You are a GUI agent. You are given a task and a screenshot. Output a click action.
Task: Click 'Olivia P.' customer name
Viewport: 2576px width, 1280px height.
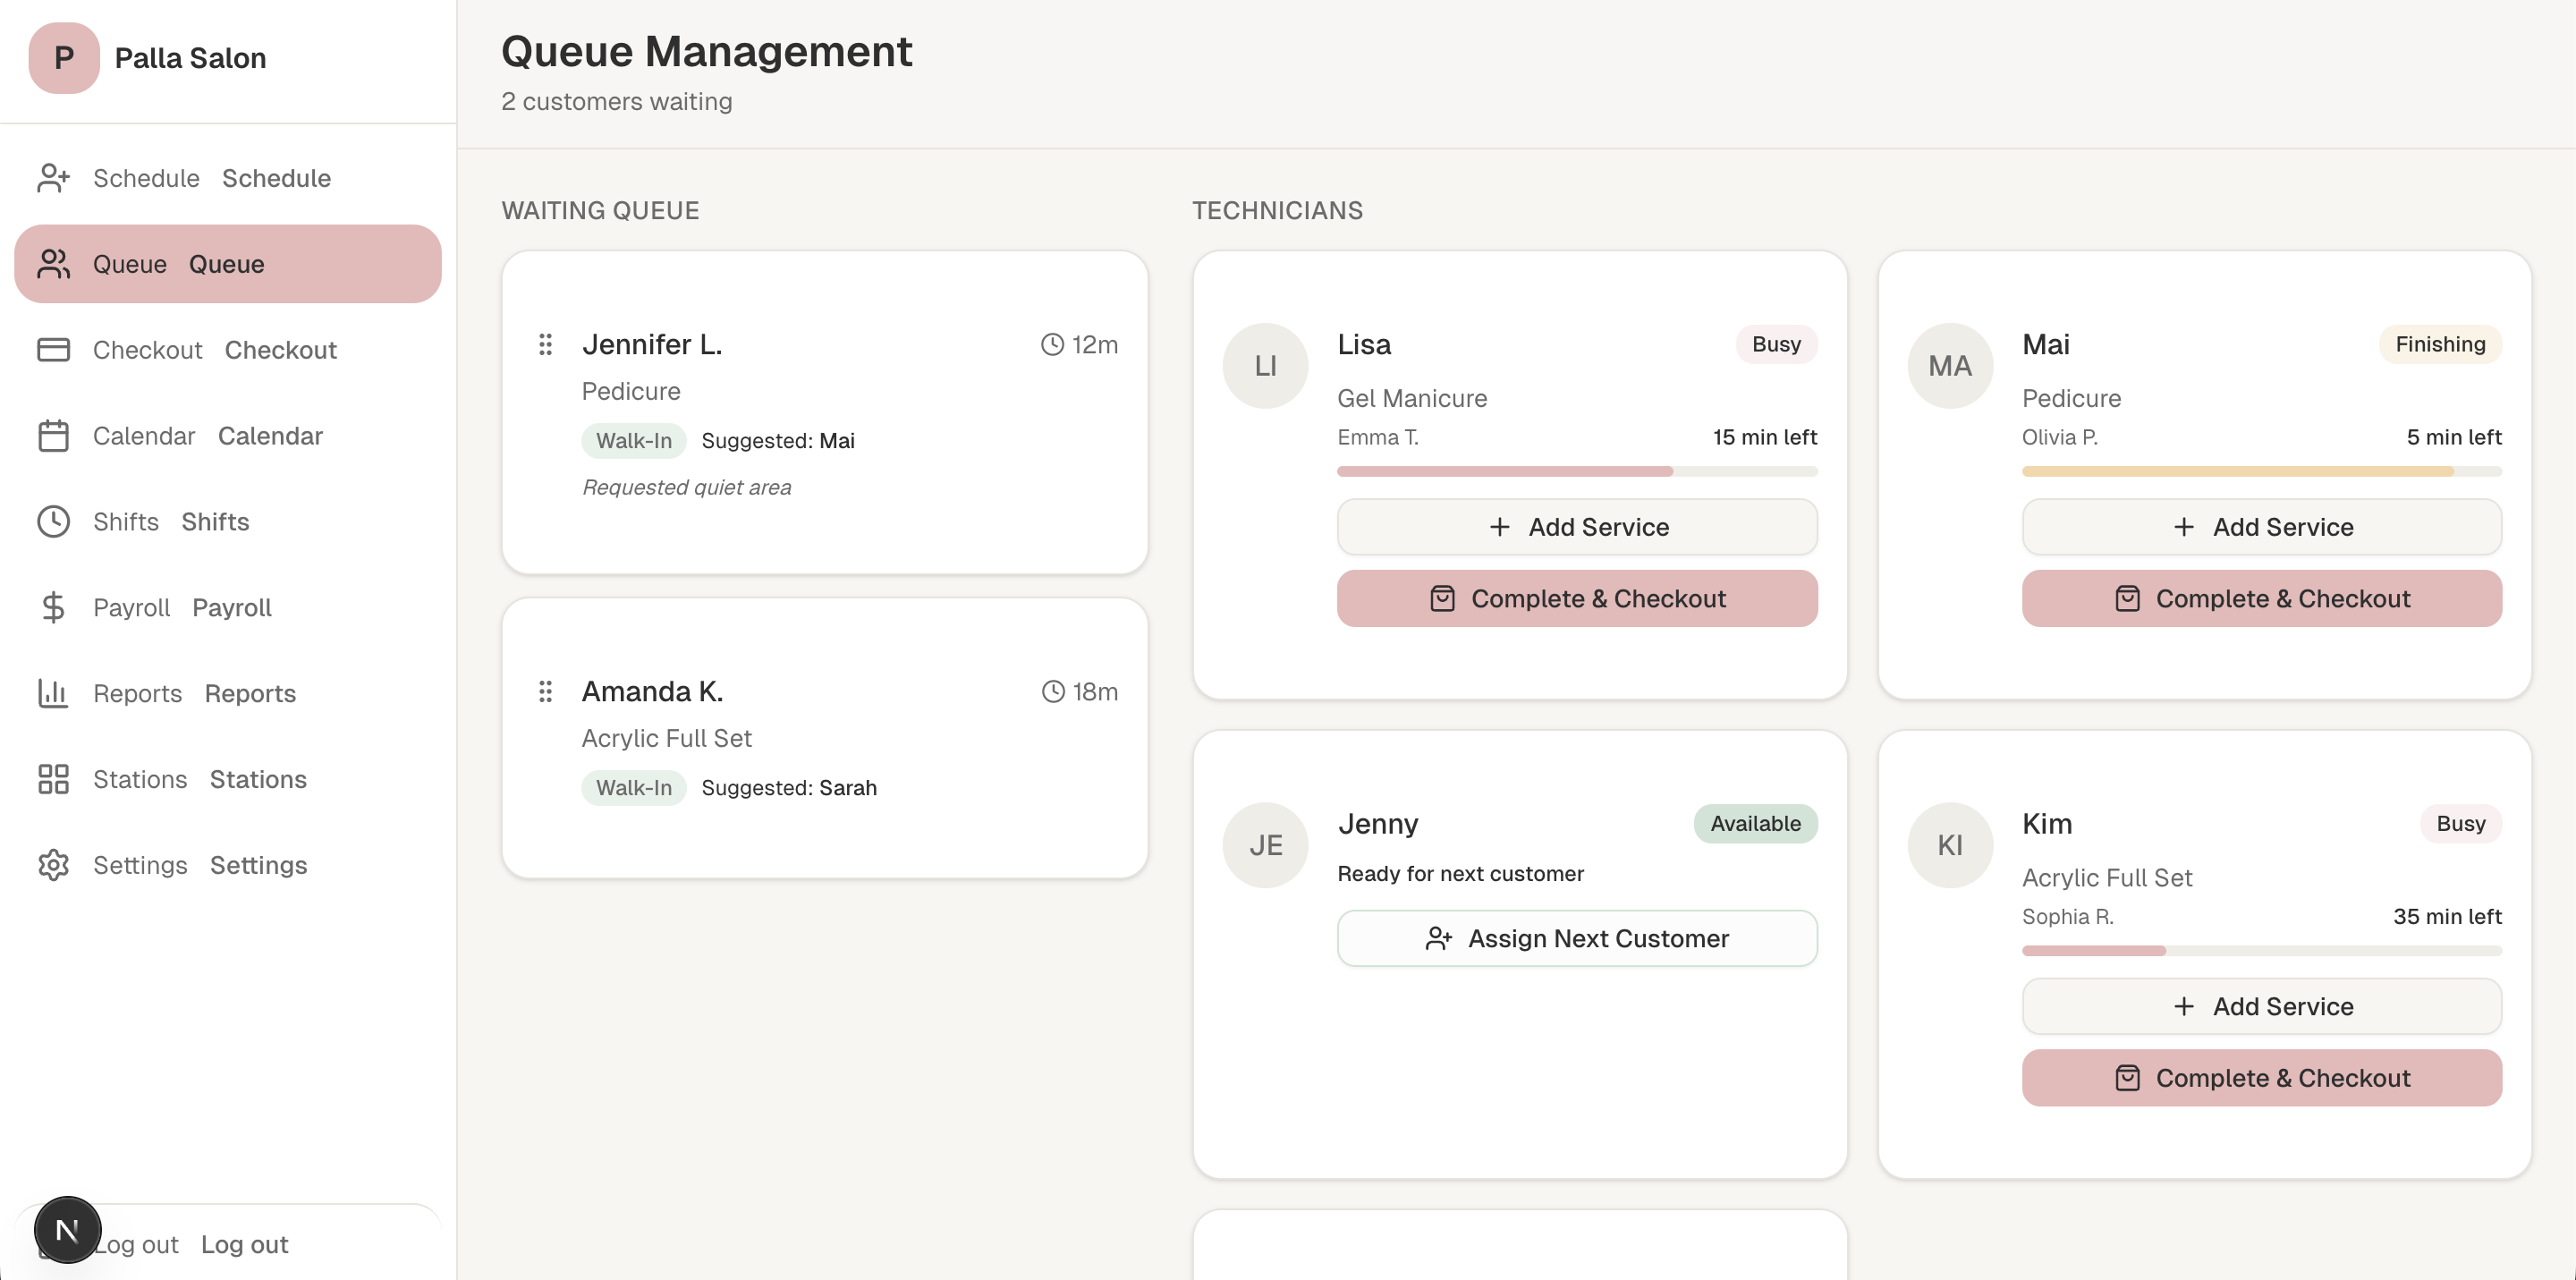point(2060,437)
